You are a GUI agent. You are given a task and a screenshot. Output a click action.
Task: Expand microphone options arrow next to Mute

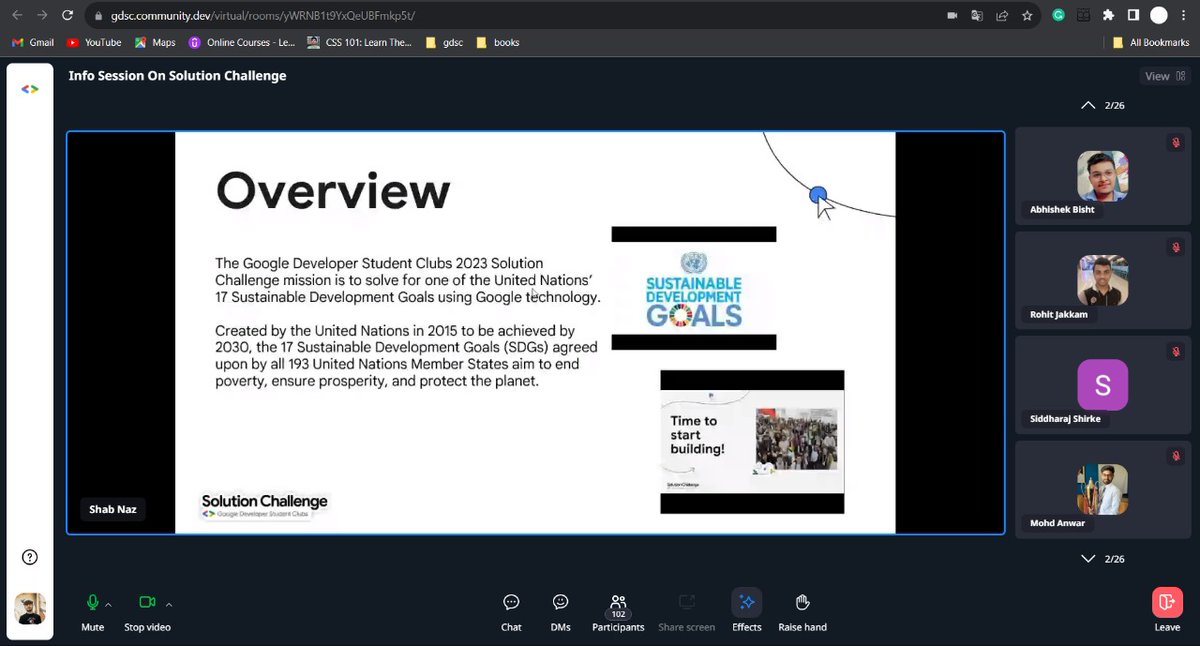pos(108,604)
